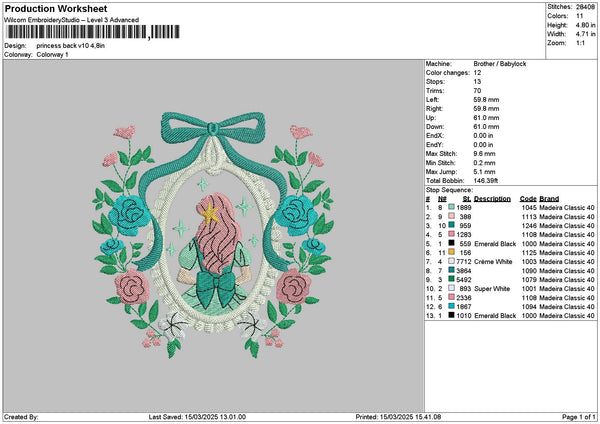Click the 'St.' column header
600x424 pixels.
tap(467, 199)
